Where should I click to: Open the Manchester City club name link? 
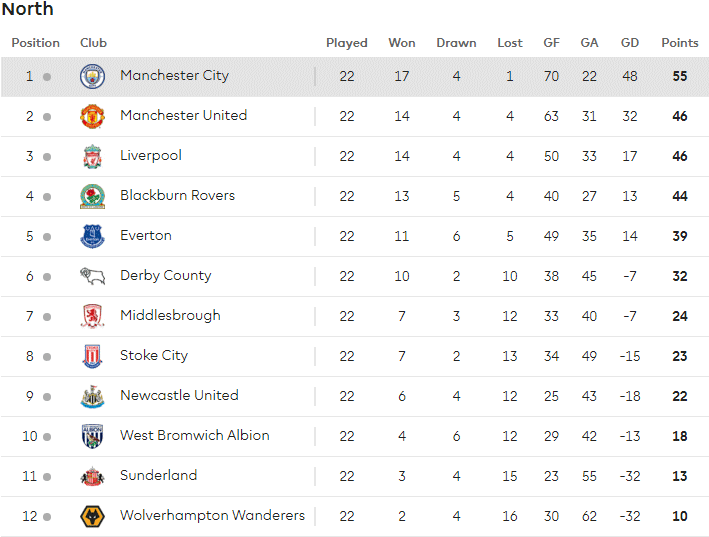tap(174, 75)
